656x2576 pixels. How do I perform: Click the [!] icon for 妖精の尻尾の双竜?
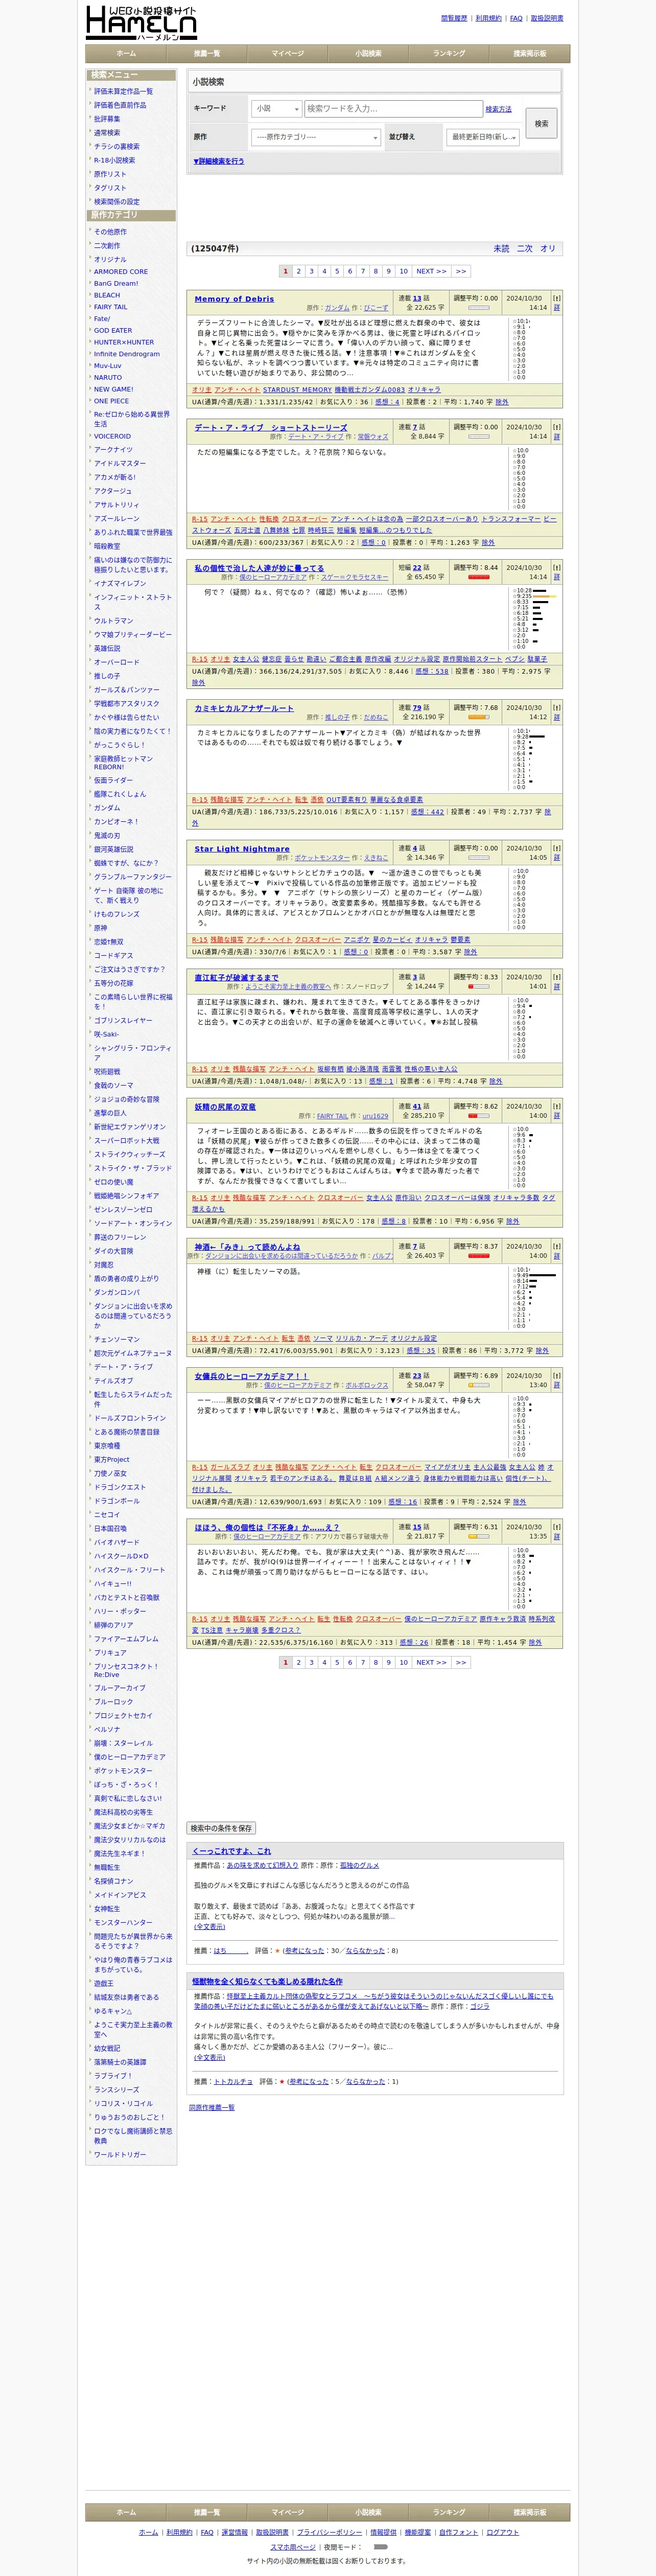pyautogui.click(x=557, y=1106)
